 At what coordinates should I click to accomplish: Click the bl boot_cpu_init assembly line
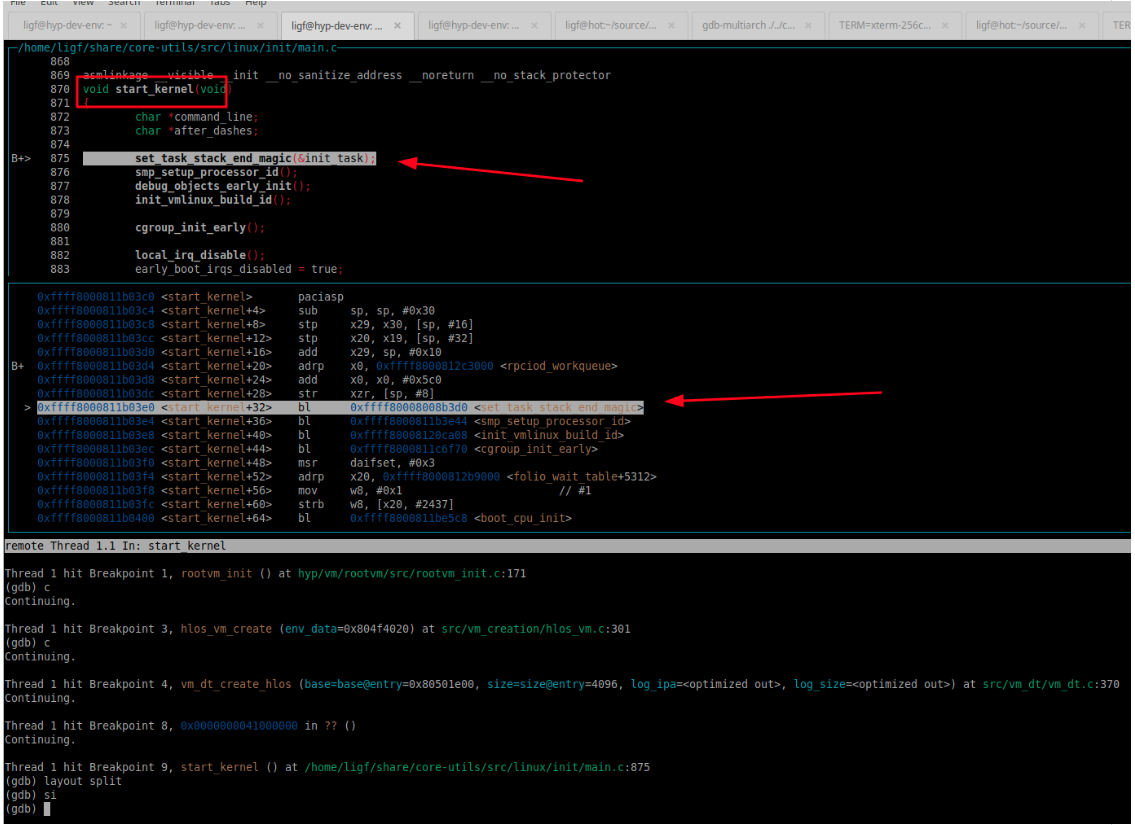pyautogui.click(x=305, y=518)
